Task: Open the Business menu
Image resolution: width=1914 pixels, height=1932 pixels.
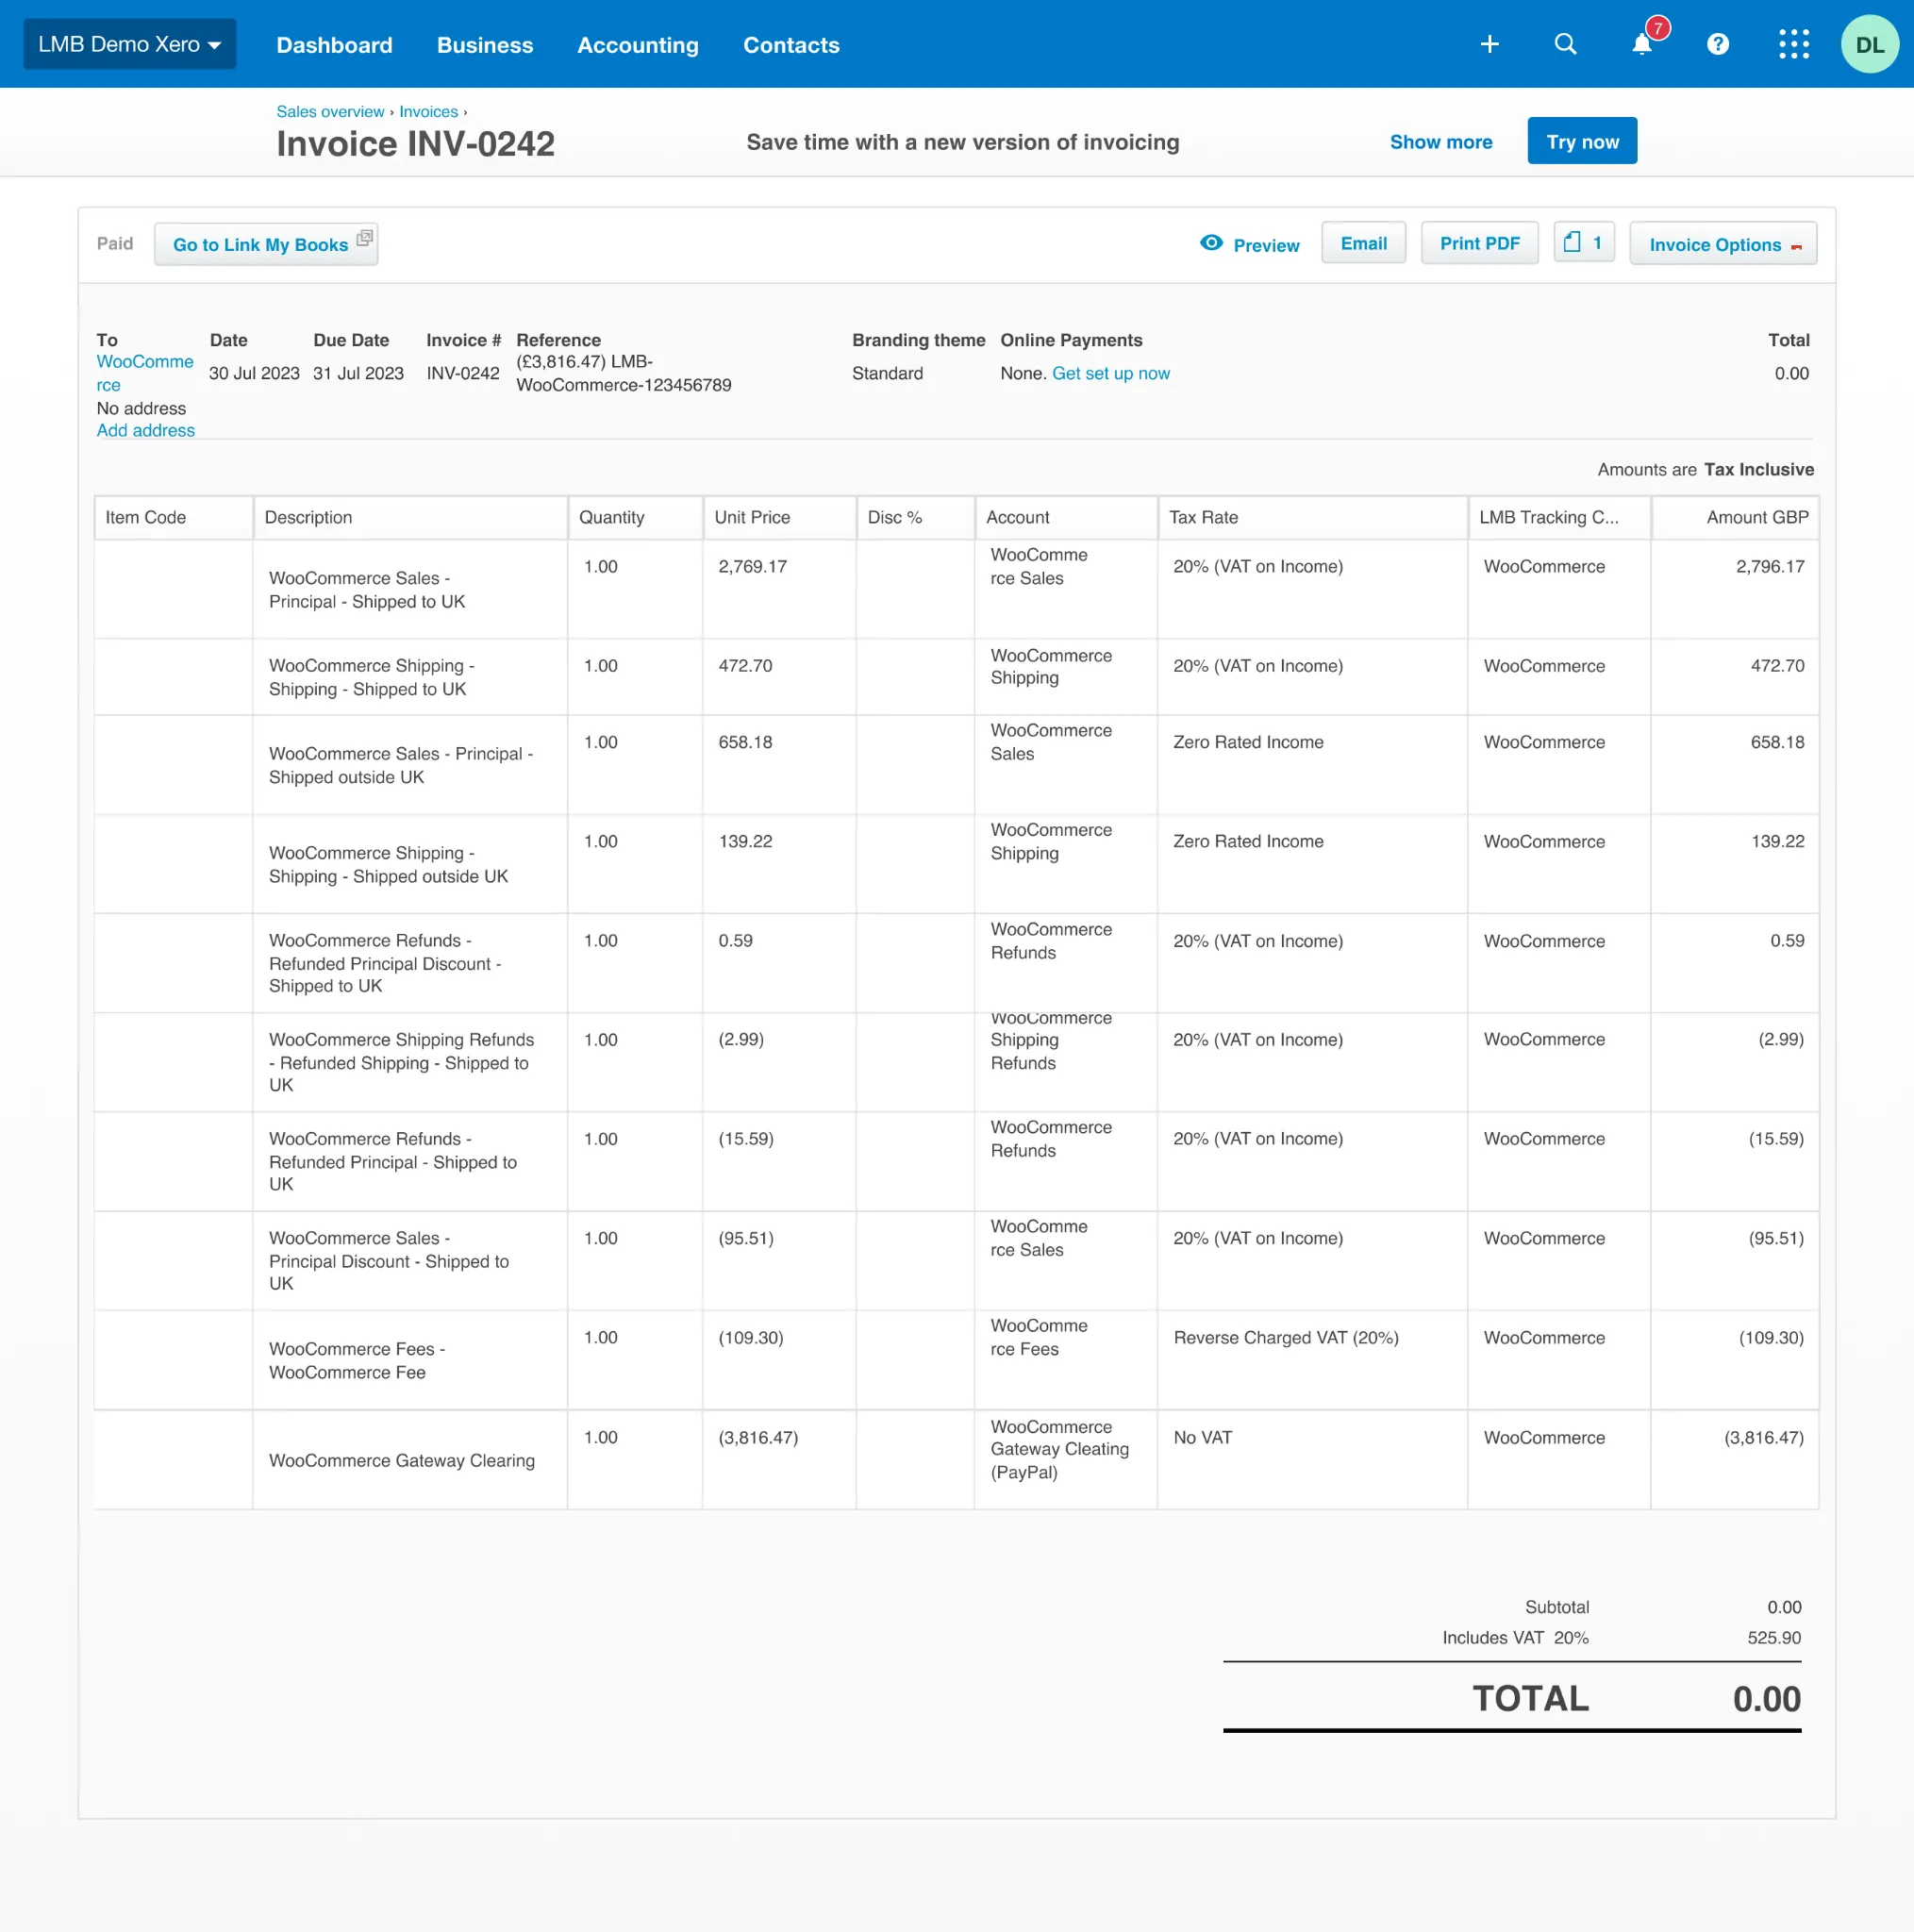Action: [x=485, y=45]
